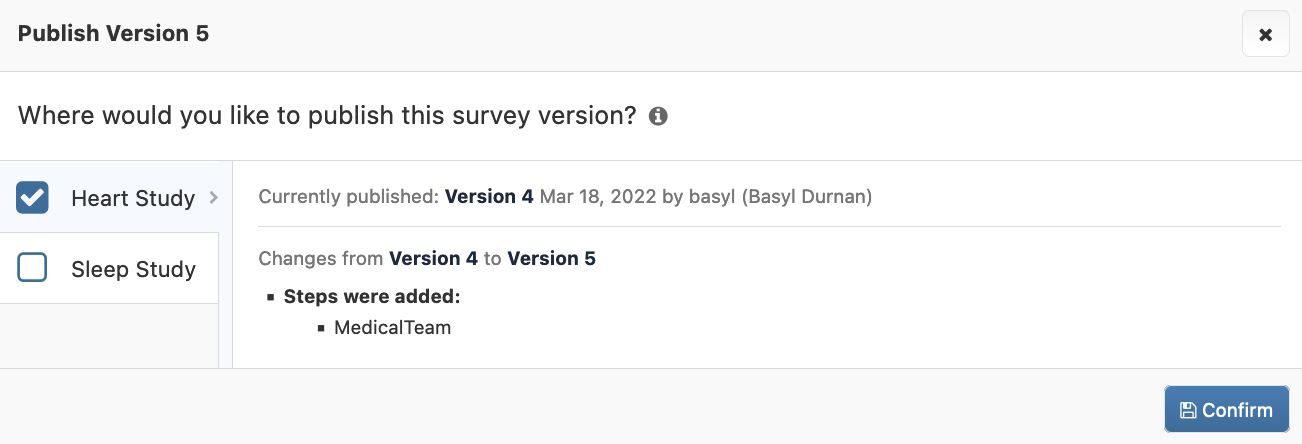Select the Currently published Version 4 text

click(489, 197)
